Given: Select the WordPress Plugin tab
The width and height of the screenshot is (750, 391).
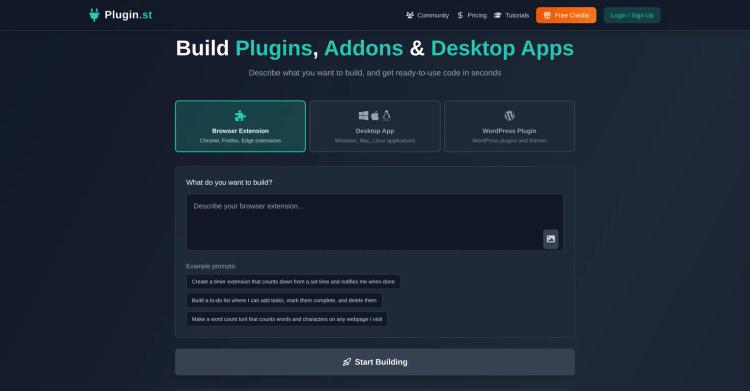Looking at the screenshot, I should [x=509, y=126].
